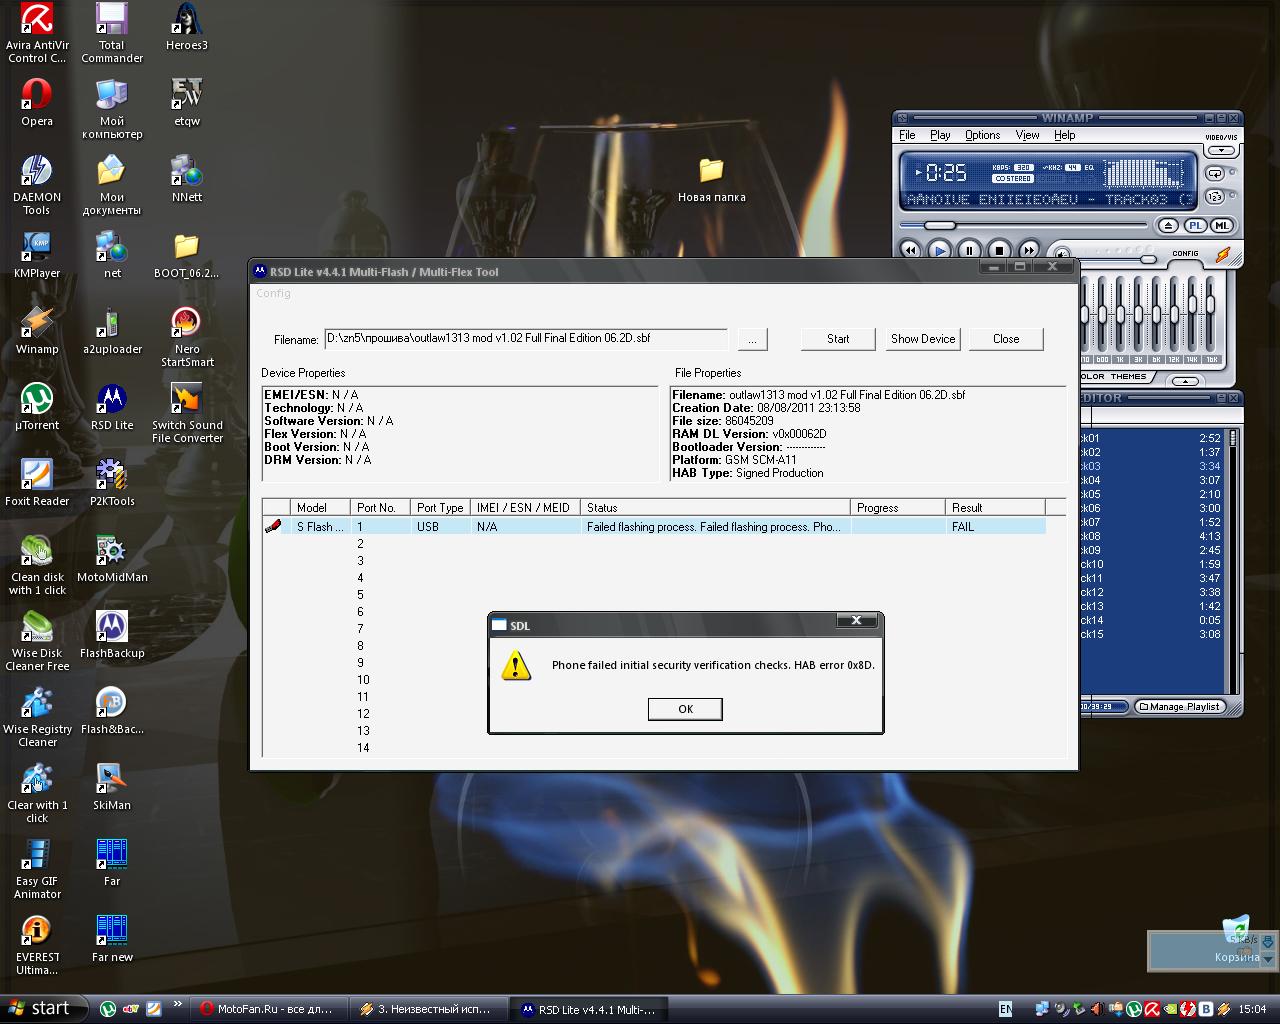
Task: Select the a2uploader desktop icon
Action: [112, 329]
